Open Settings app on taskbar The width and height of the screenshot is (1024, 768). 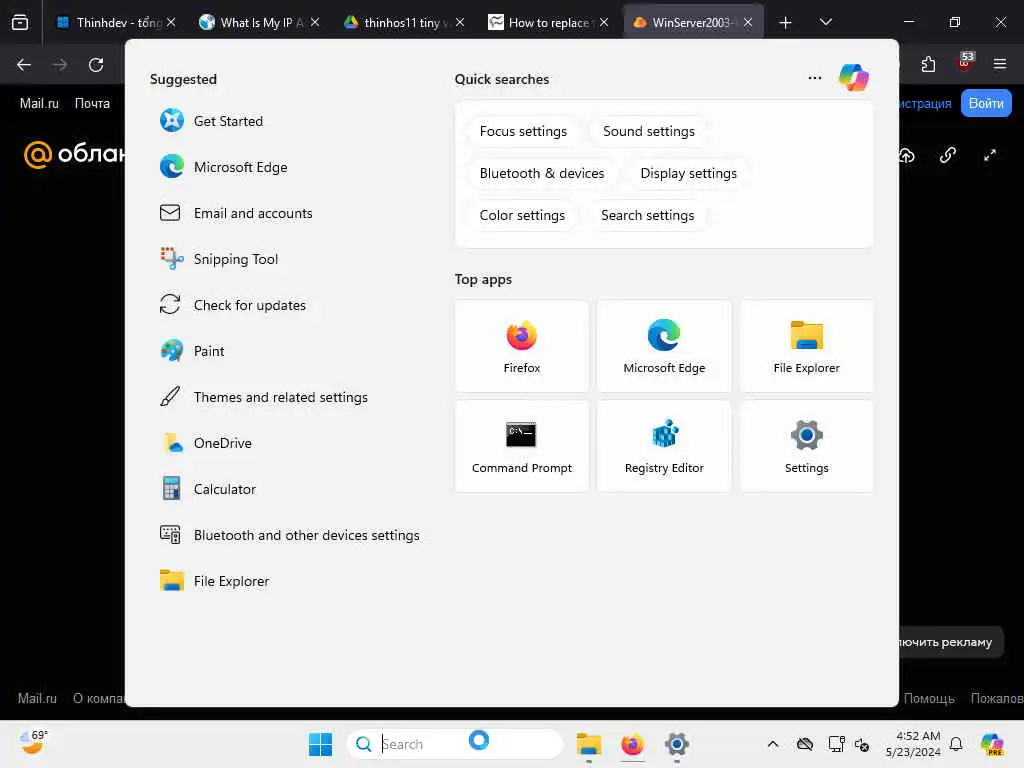pos(677,744)
